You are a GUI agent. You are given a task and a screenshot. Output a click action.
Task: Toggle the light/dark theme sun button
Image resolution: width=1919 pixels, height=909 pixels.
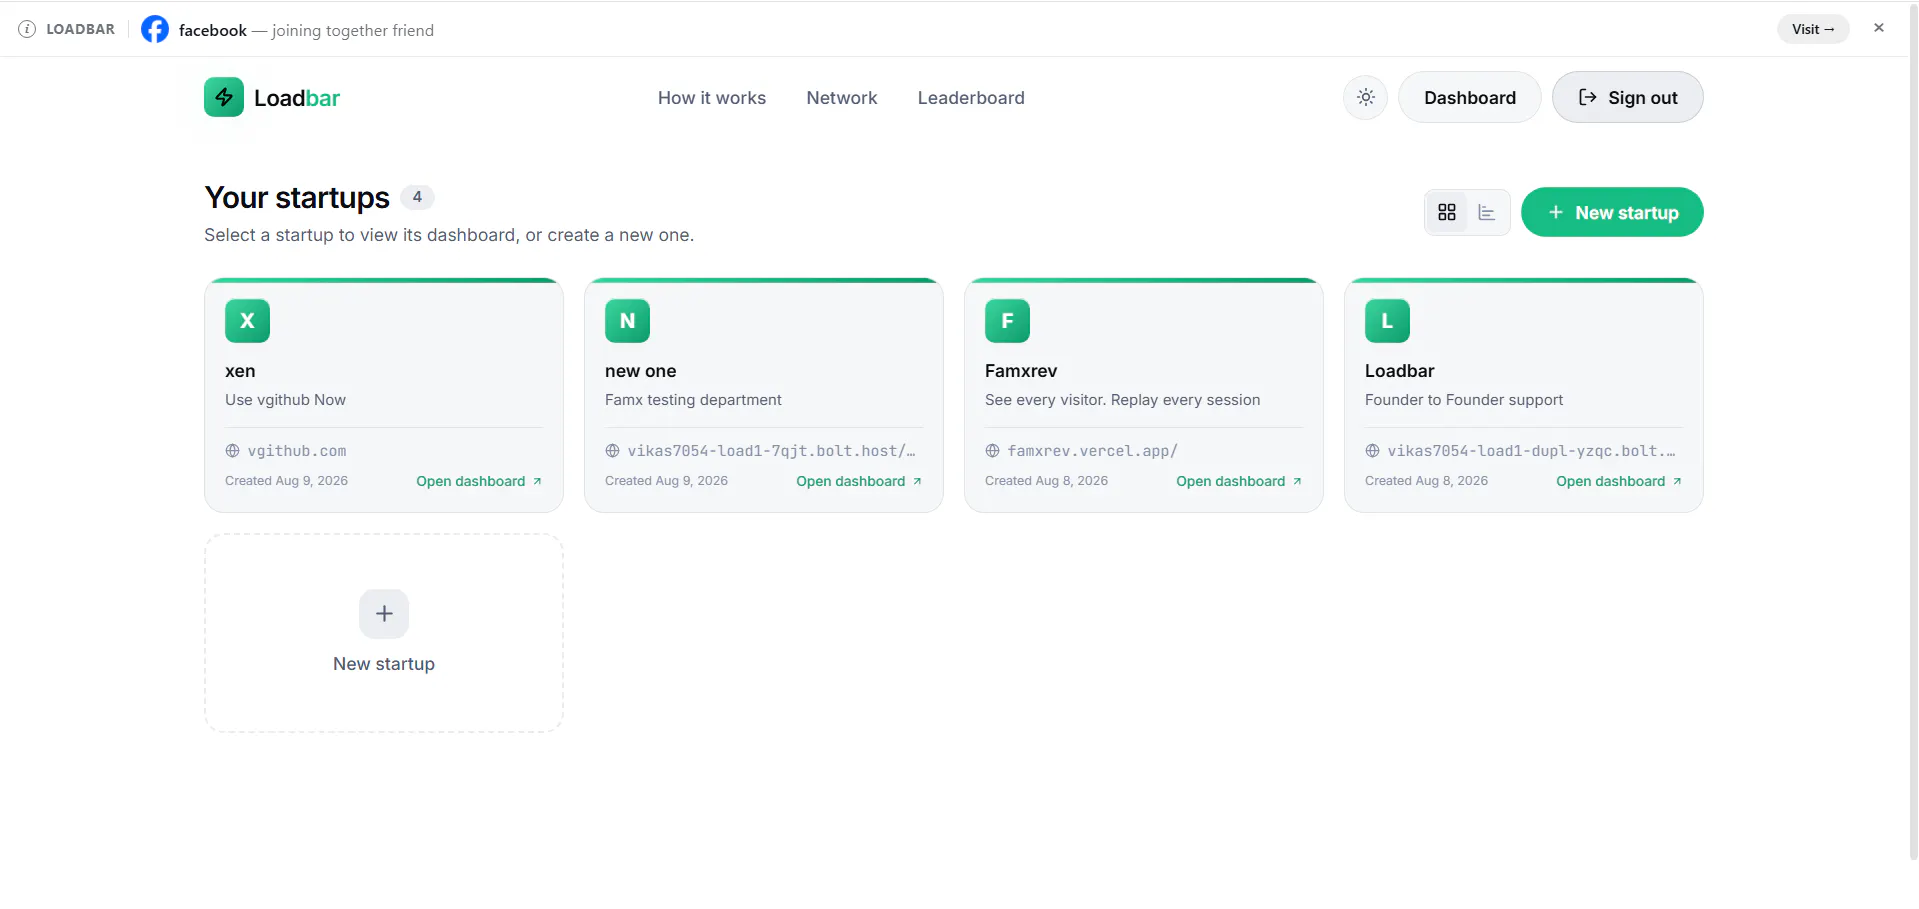[x=1365, y=97]
